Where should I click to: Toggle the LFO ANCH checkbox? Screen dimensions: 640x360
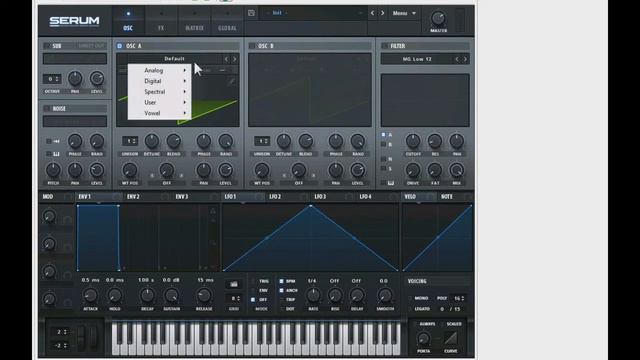pos(281,290)
